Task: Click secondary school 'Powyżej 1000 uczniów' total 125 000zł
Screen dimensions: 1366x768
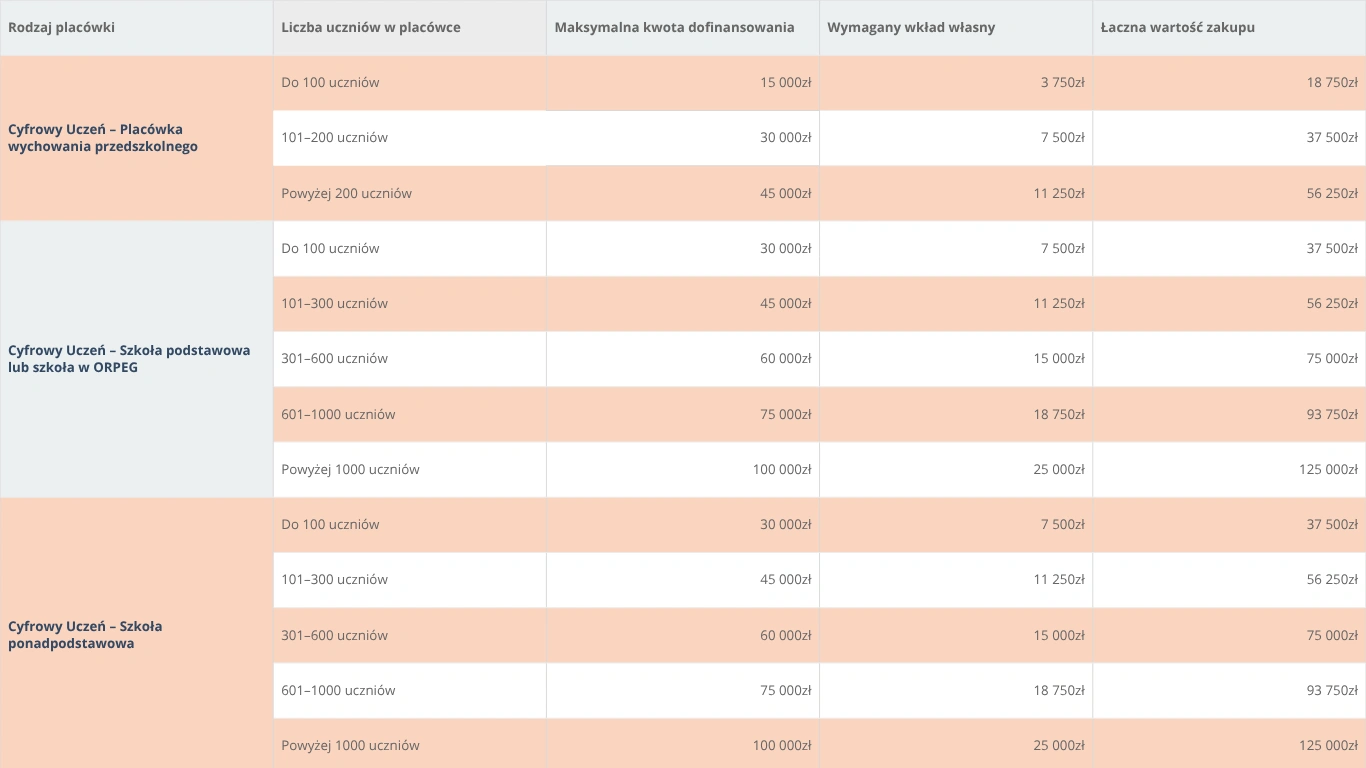Action: click(1229, 744)
